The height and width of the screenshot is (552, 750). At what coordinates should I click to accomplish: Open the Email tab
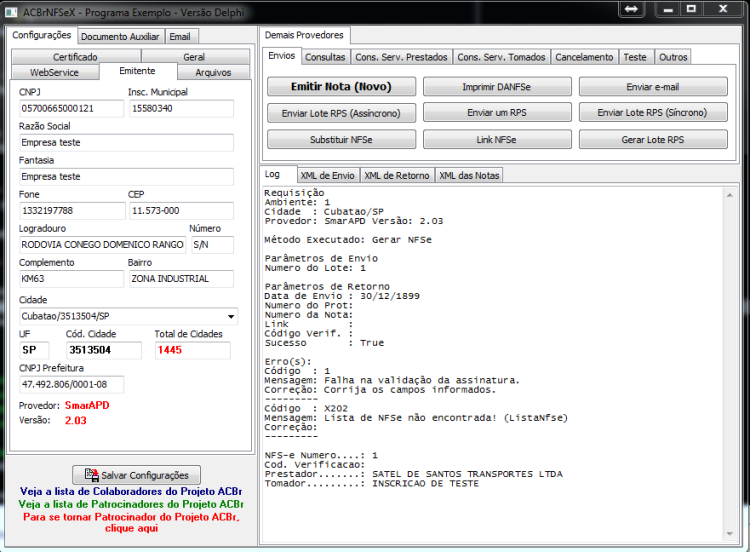180,37
